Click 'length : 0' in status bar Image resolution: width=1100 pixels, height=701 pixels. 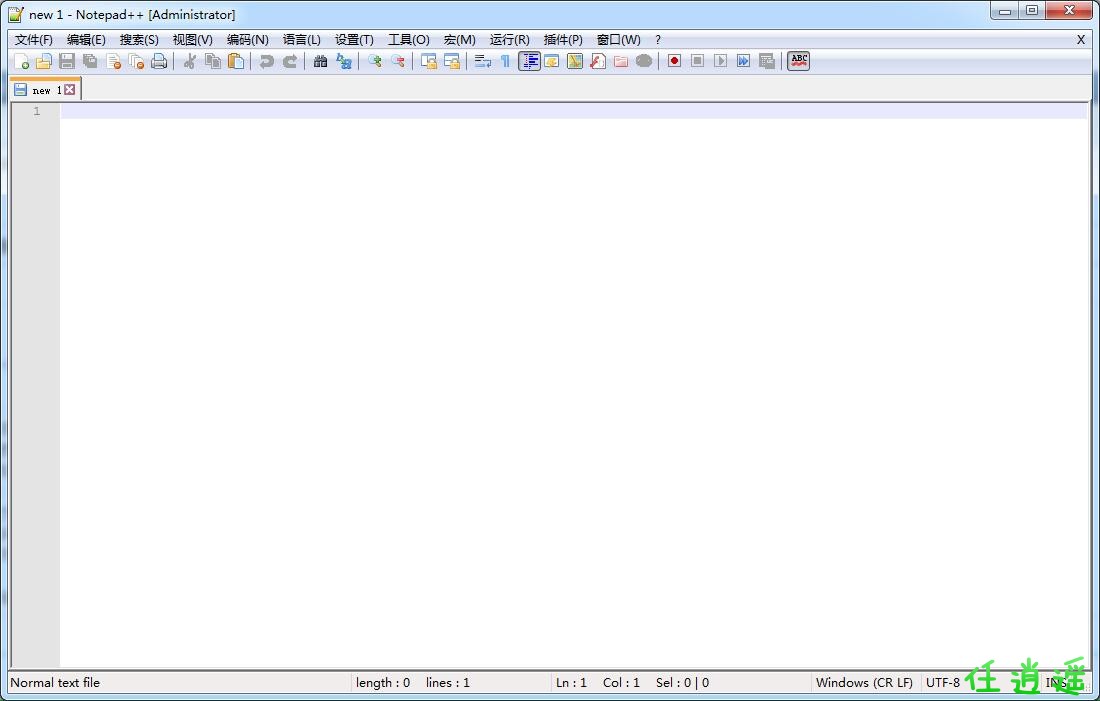[x=382, y=683]
